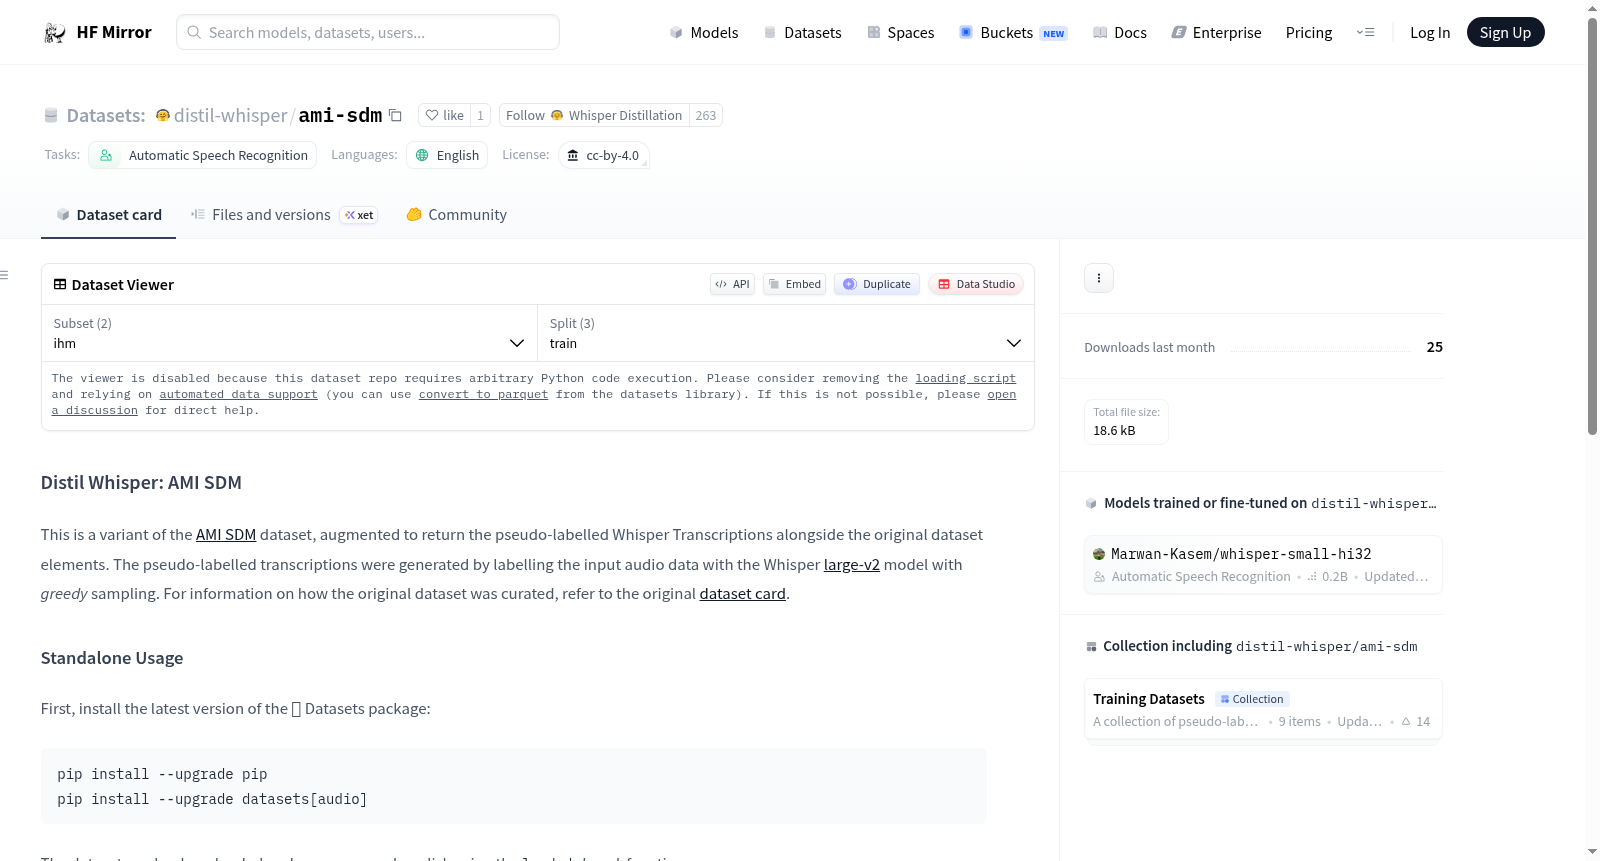Click the page vertical scrollbar
This screenshot has width=1600, height=861.
click(1592, 226)
